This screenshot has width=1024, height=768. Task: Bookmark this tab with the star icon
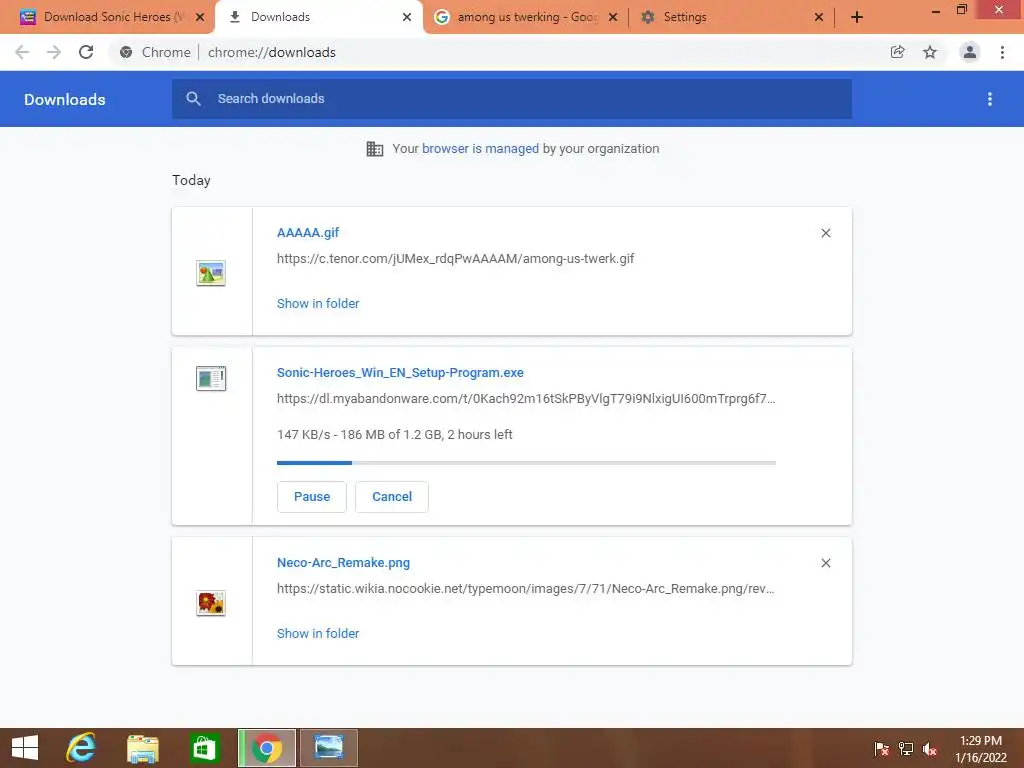(x=929, y=52)
